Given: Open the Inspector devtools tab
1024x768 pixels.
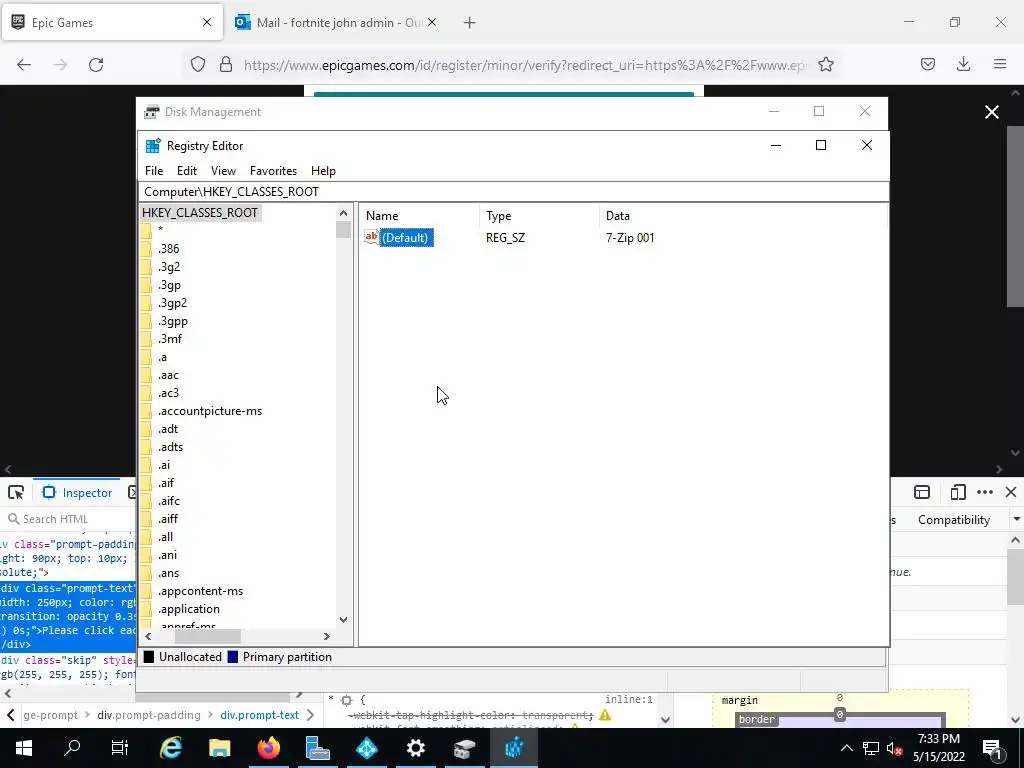Looking at the screenshot, I should [77, 492].
